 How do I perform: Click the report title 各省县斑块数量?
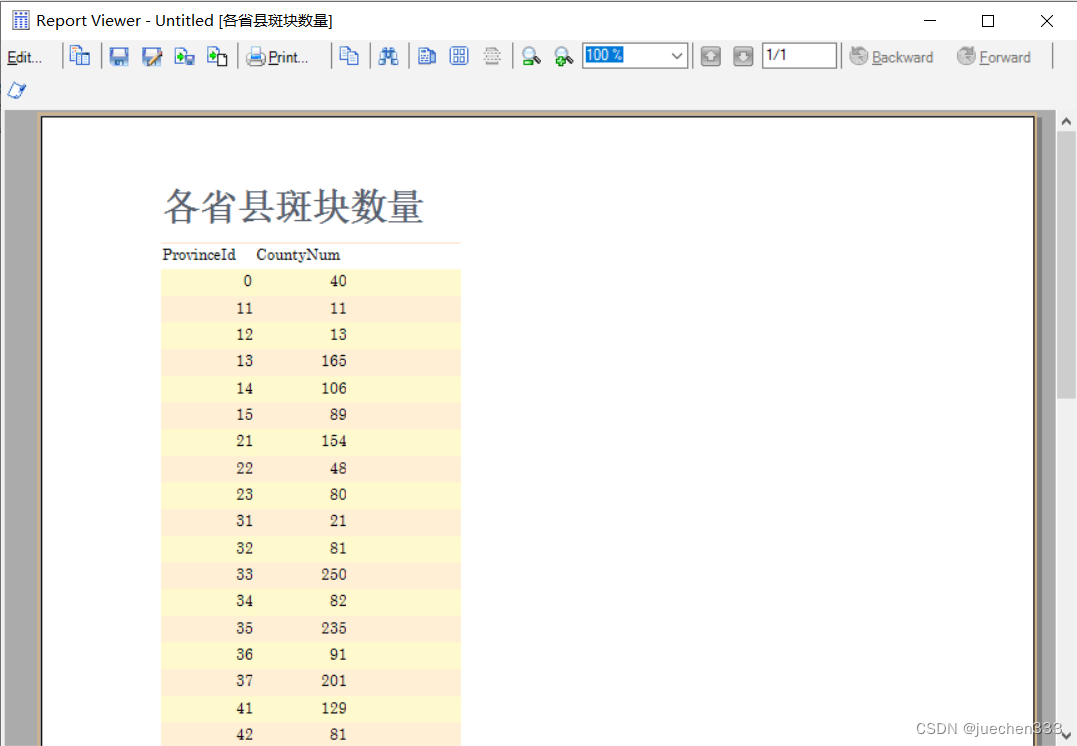[293, 206]
